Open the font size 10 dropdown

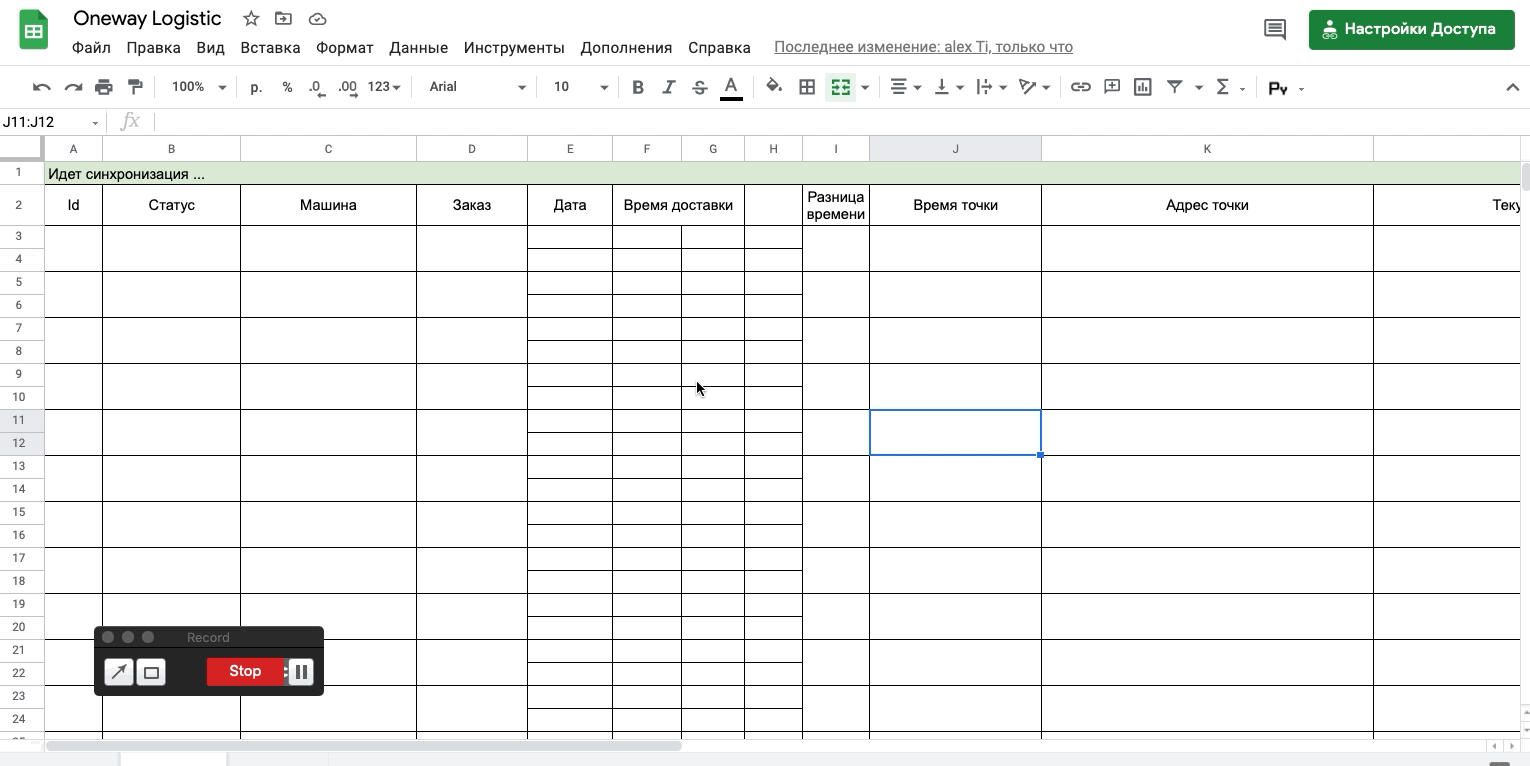coord(580,87)
